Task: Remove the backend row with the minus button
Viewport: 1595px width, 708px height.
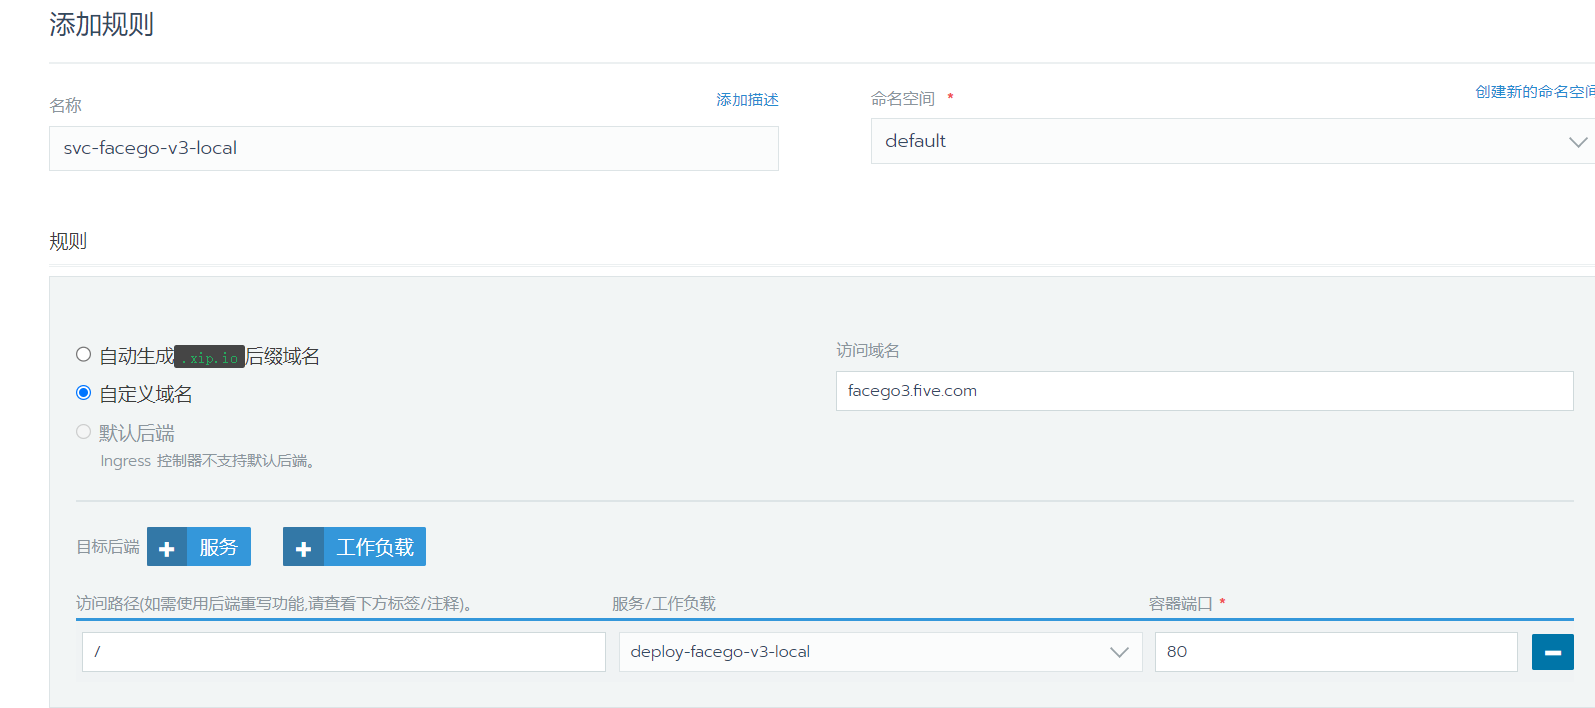Action: tap(1552, 652)
